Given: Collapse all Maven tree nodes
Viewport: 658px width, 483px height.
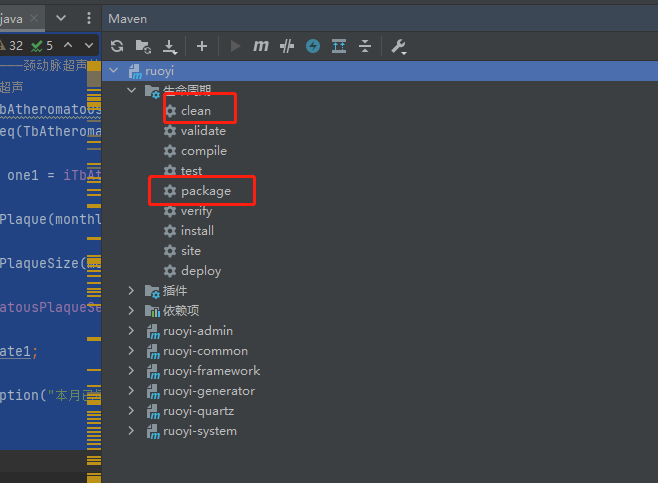Looking at the screenshot, I should (365, 46).
